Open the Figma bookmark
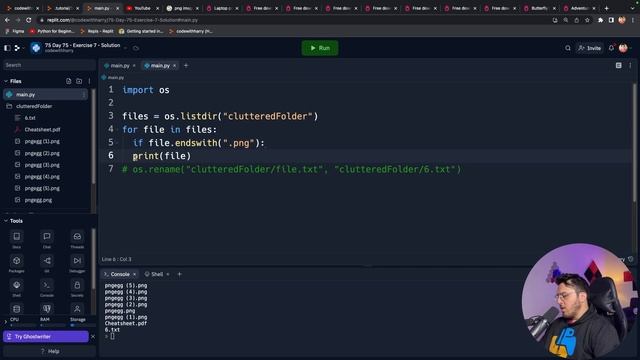640x360 pixels. point(15,31)
